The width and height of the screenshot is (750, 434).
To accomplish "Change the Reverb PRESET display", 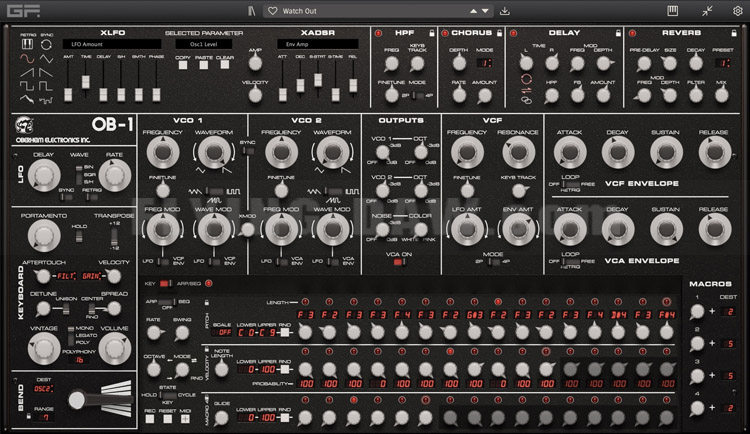I will [723, 63].
